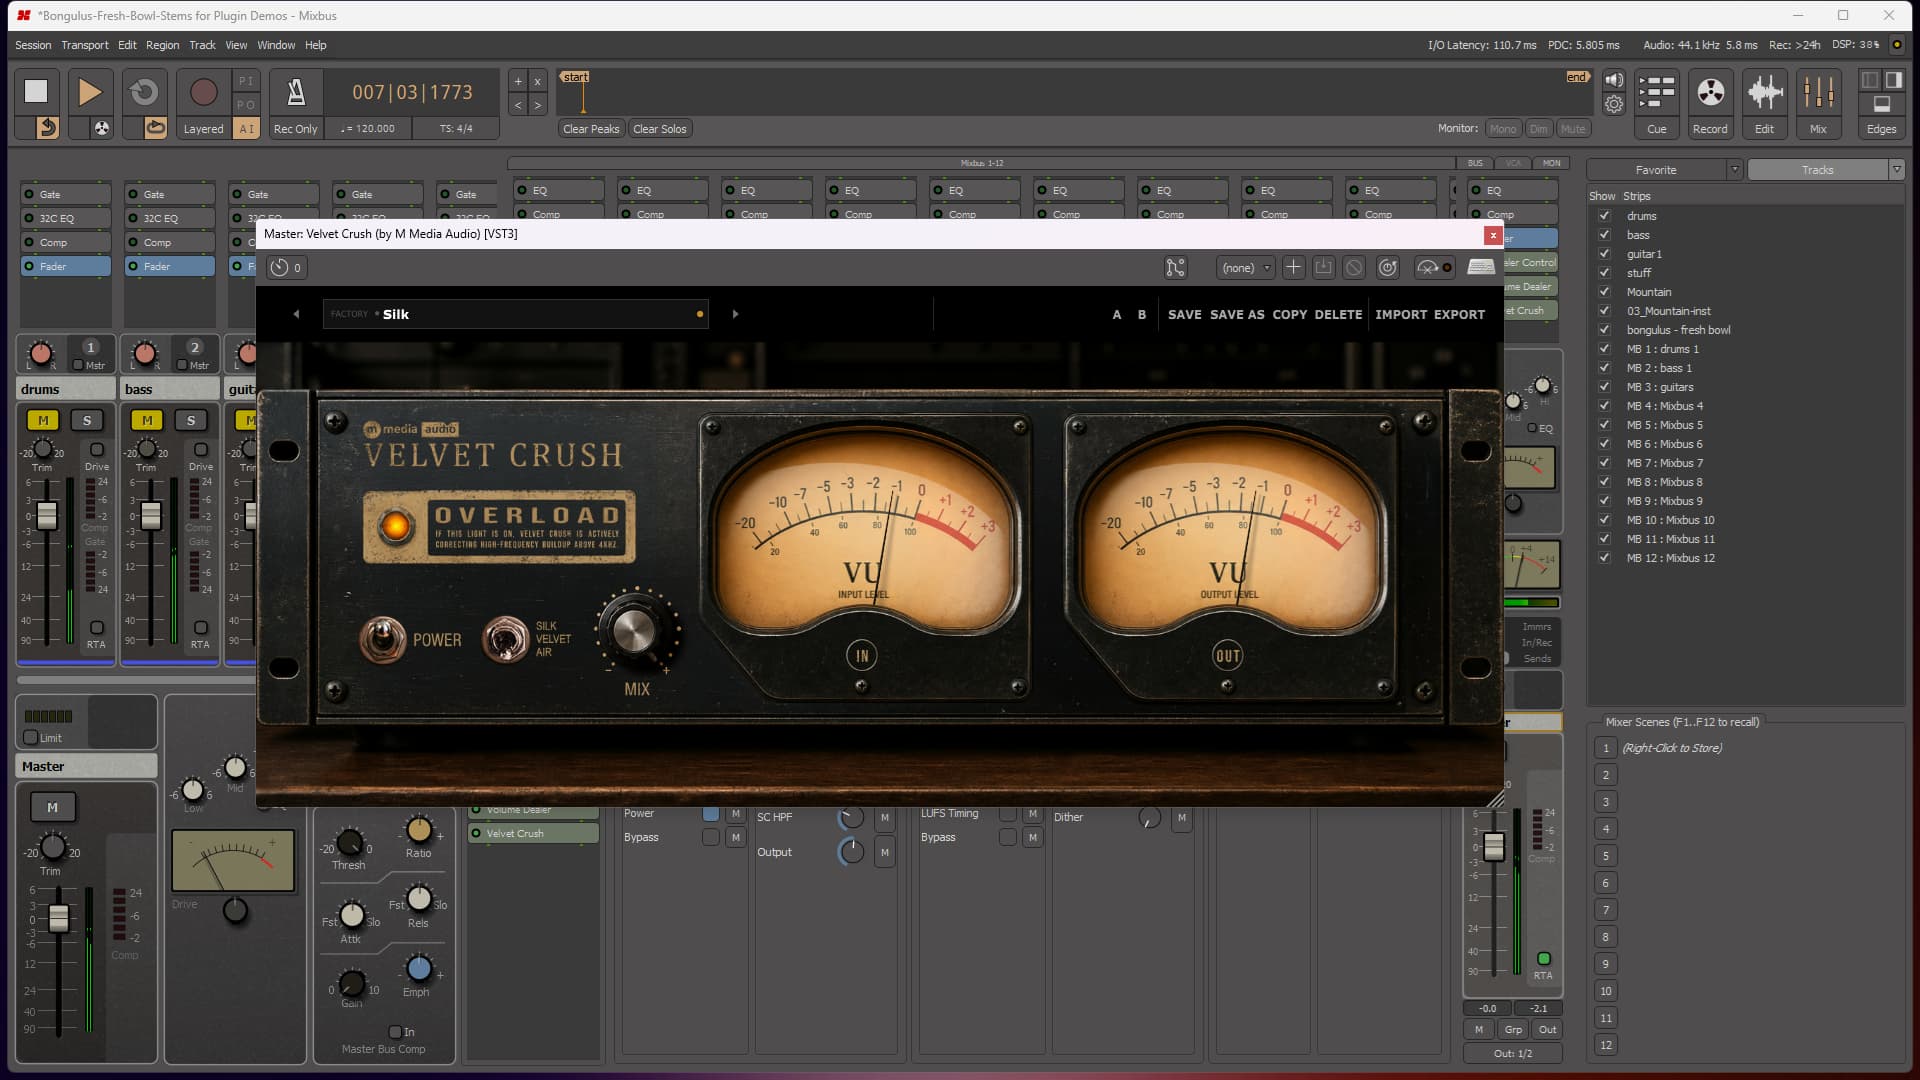Open the Session menu
Image resolution: width=1920 pixels, height=1080 pixels.
click(33, 45)
